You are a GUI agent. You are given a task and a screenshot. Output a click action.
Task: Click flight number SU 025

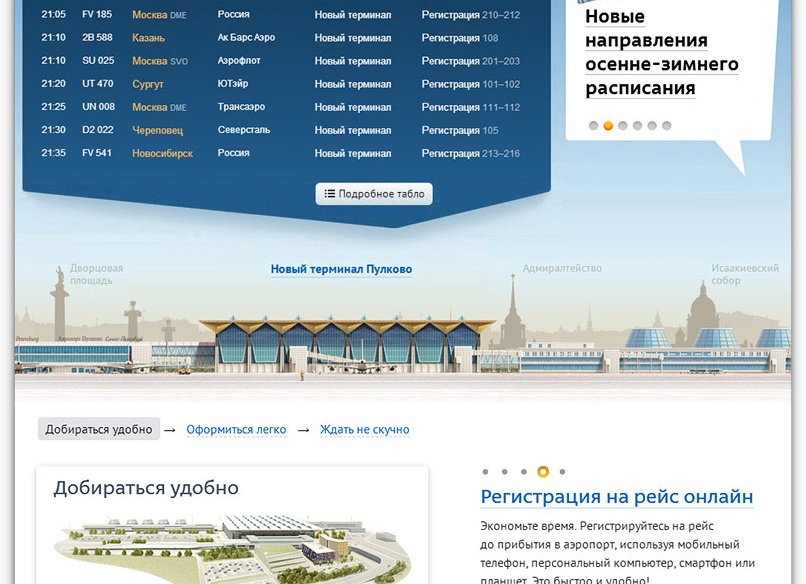pyautogui.click(x=98, y=61)
